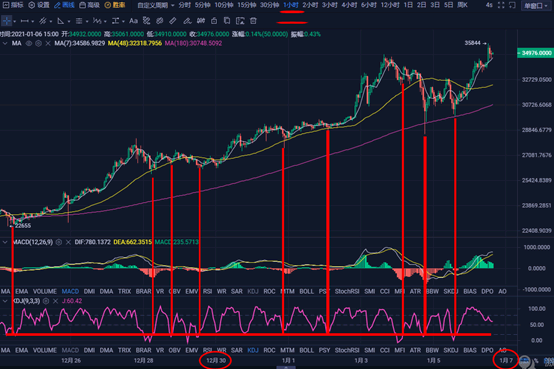The width and height of the screenshot is (554, 369).
Task: Click the save chart image icon
Action: pyautogui.click(x=240, y=21)
